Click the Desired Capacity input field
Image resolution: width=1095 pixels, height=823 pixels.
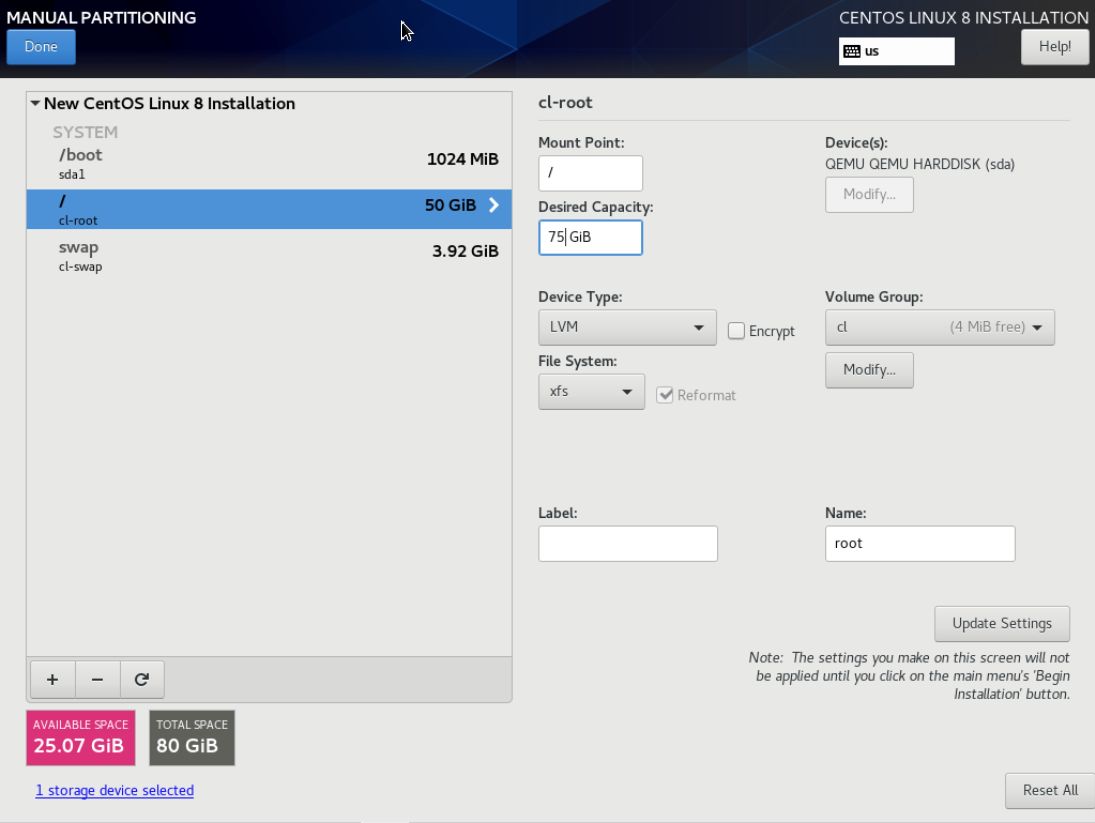click(590, 237)
